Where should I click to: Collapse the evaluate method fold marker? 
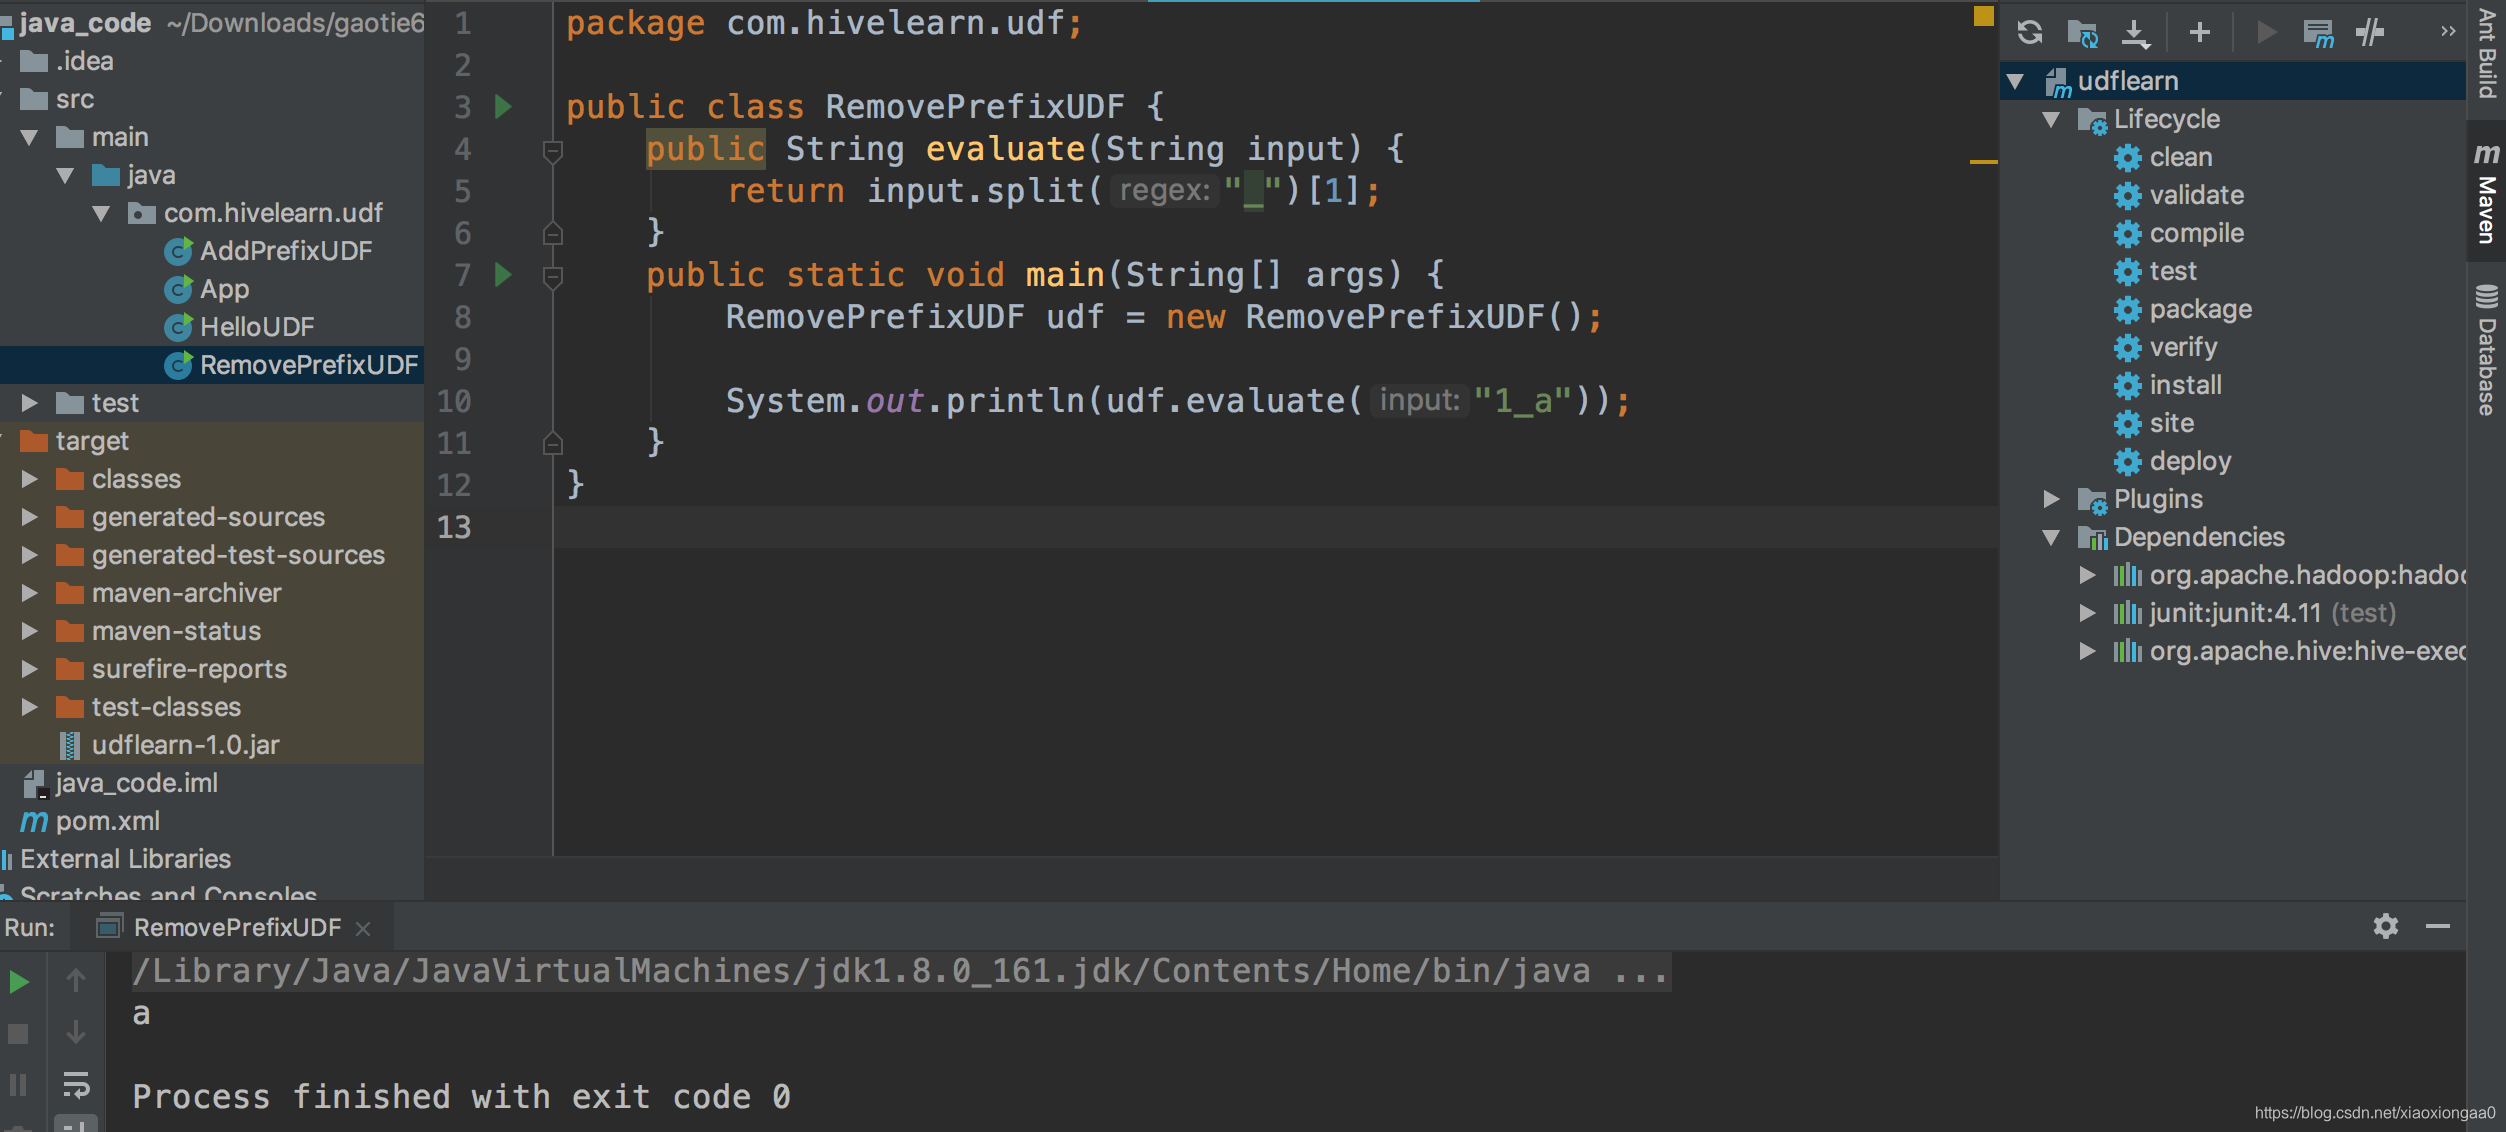552,151
